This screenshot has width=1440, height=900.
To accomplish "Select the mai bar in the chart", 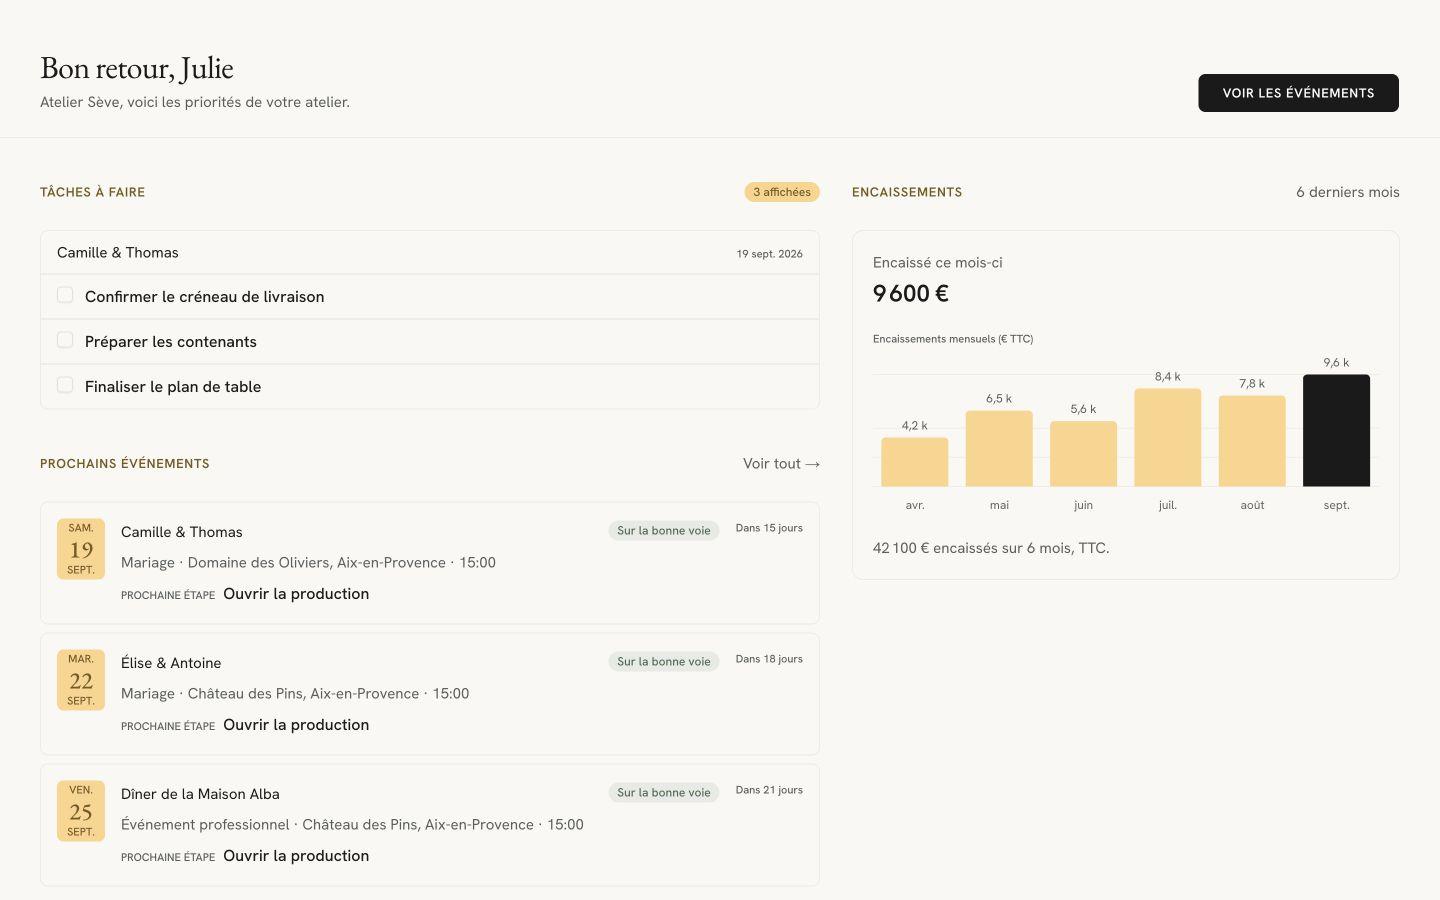I will (999, 449).
